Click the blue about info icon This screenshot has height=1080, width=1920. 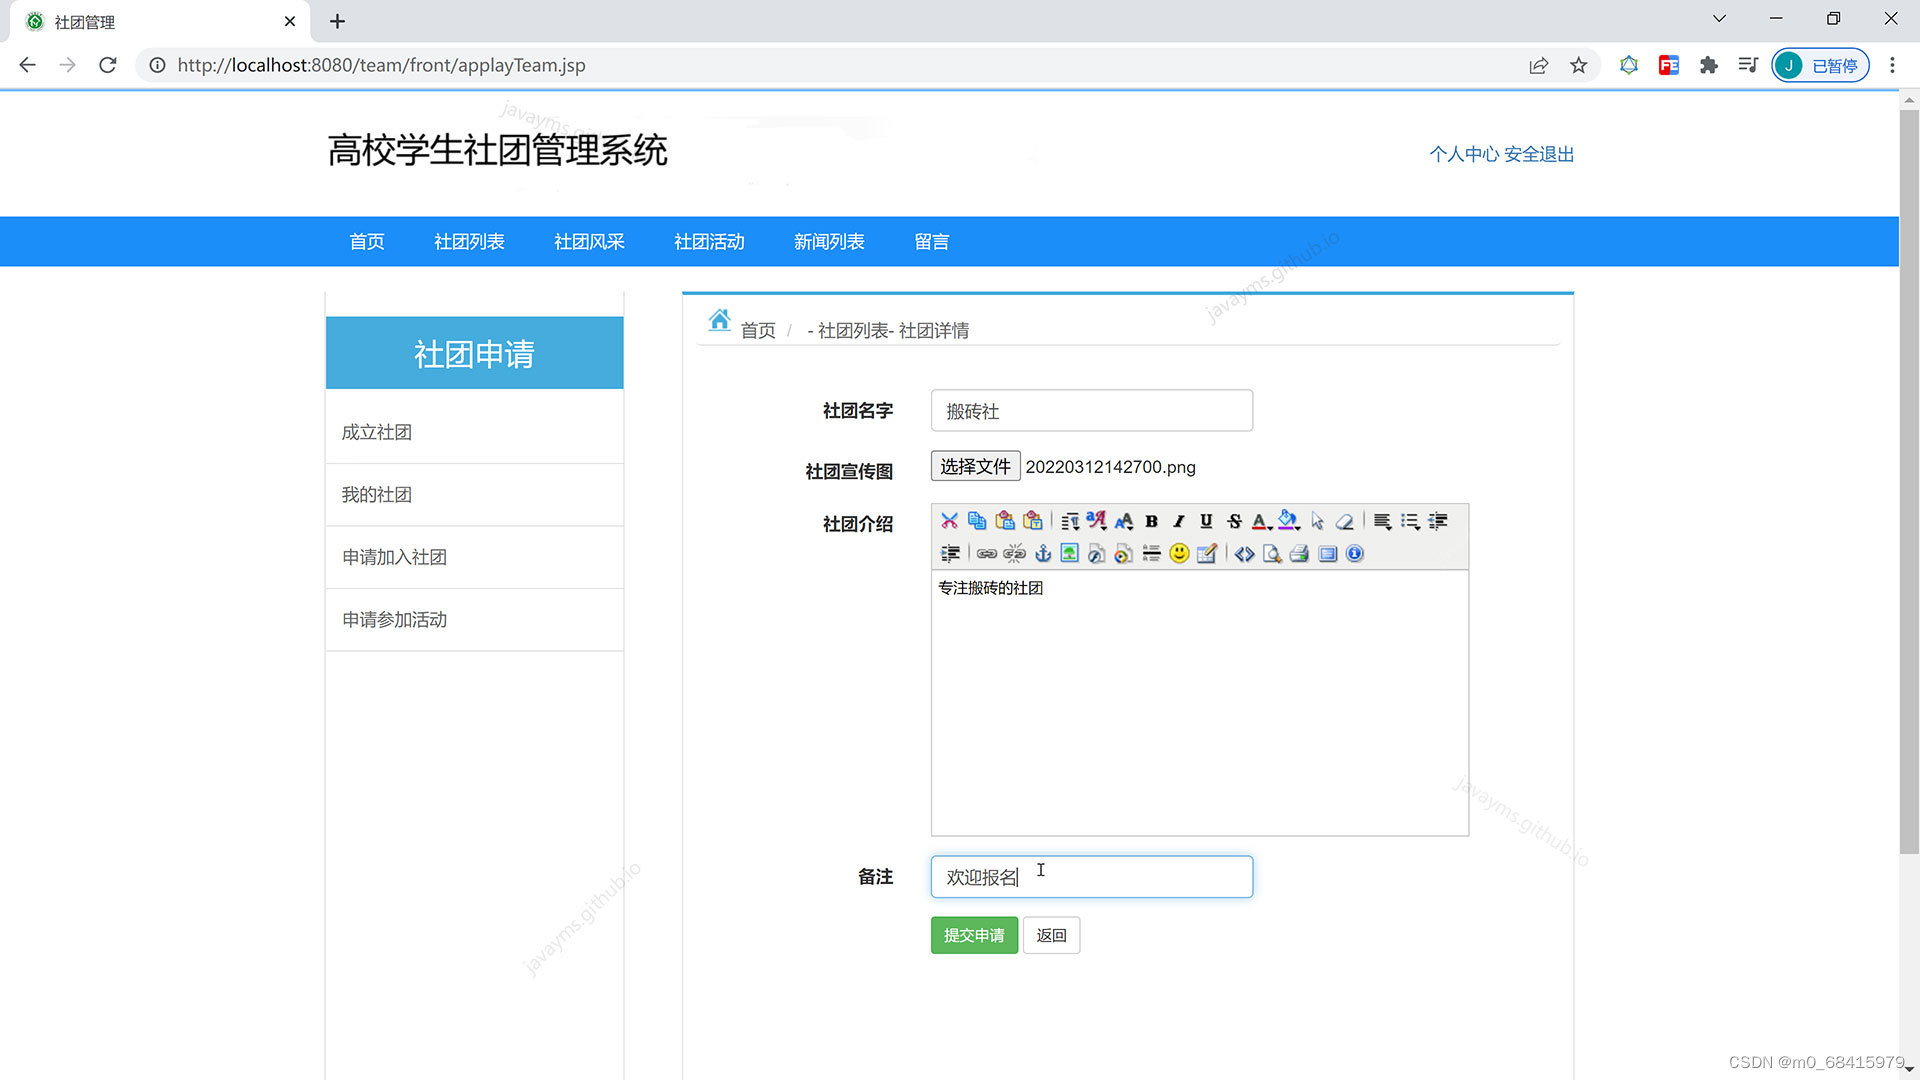pos(1355,554)
